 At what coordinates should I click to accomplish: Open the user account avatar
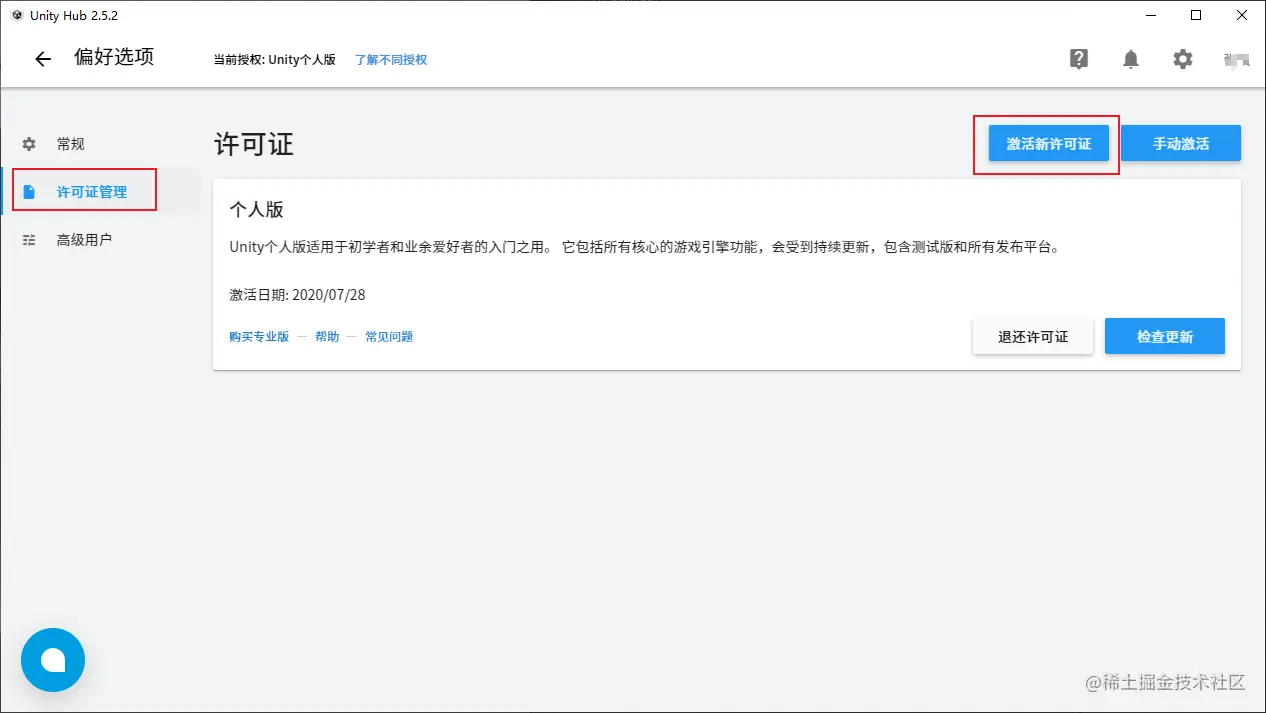click(x=1237, y=60)
